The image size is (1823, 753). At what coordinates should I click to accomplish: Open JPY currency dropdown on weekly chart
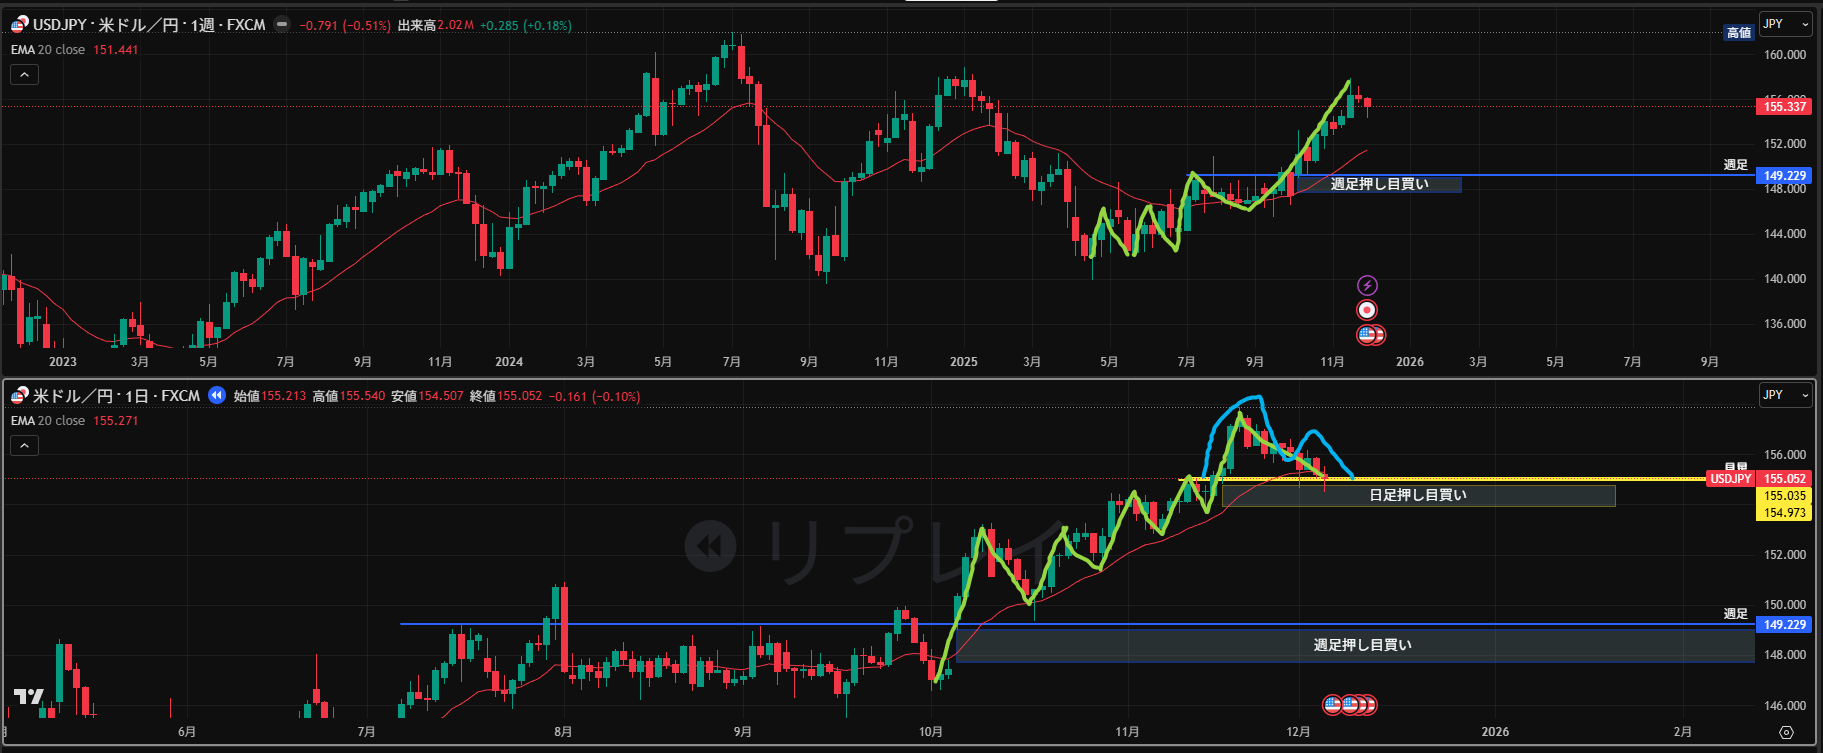pos(1785,24)
